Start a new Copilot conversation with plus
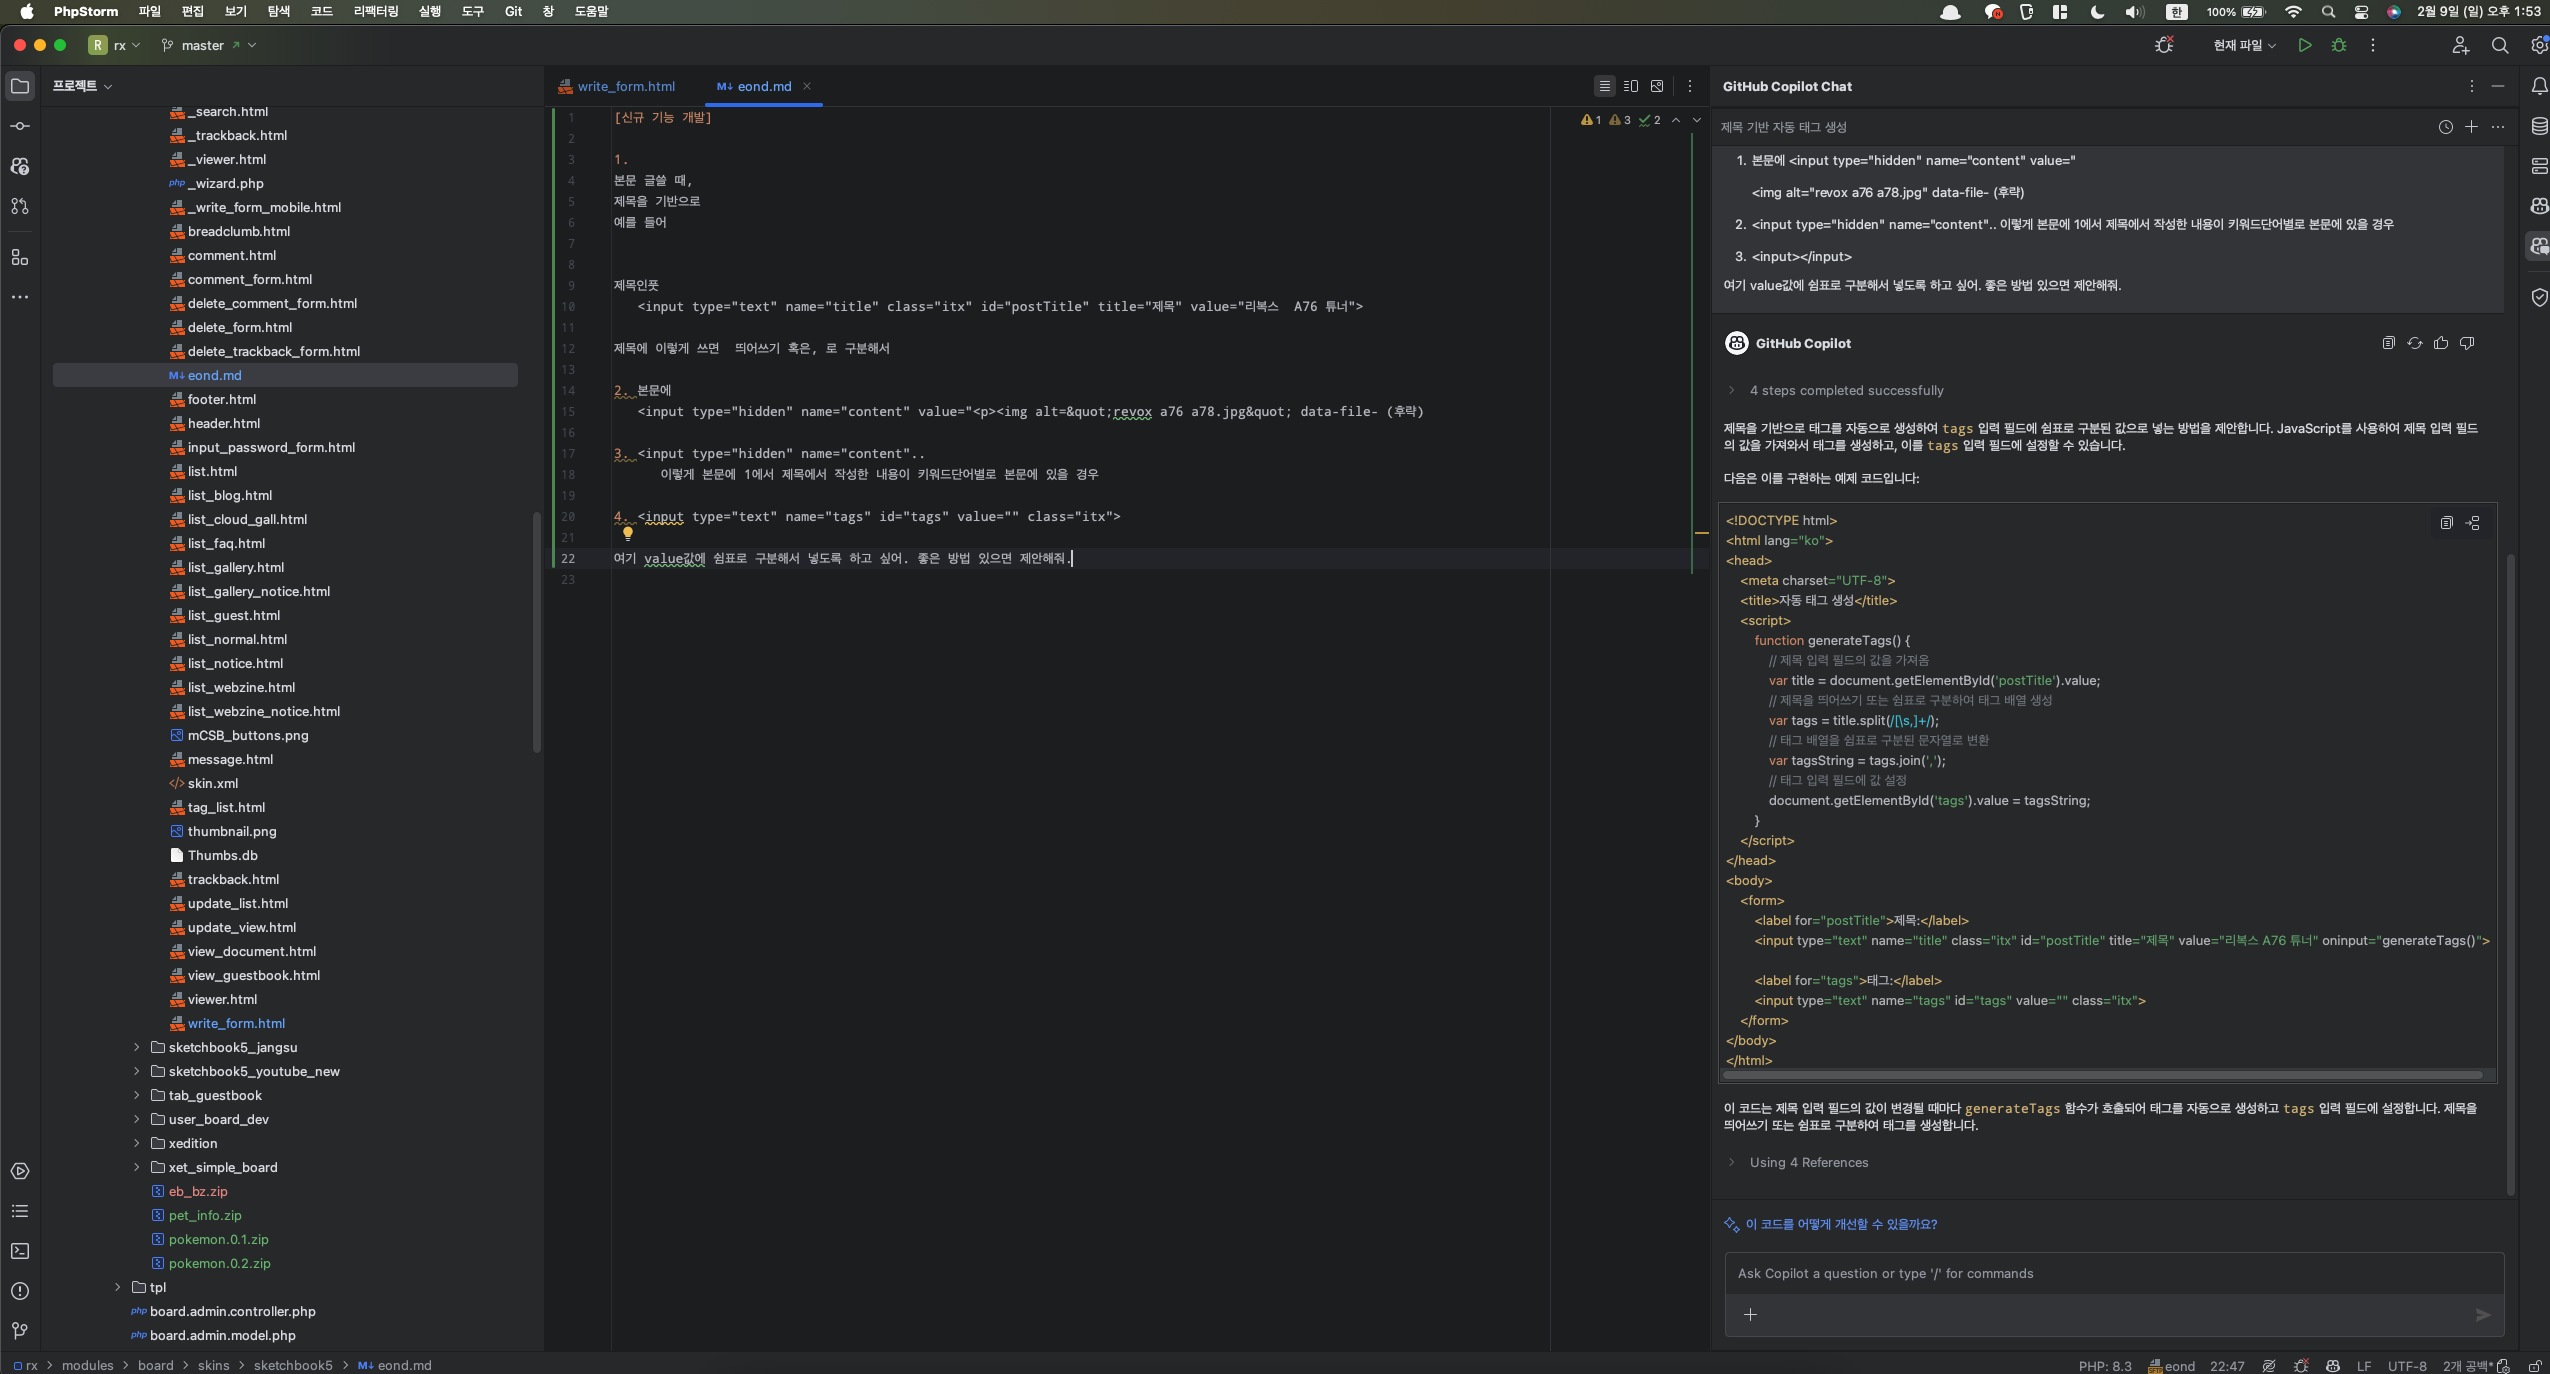The image size is (2550, 1374). pos(2471,127)
